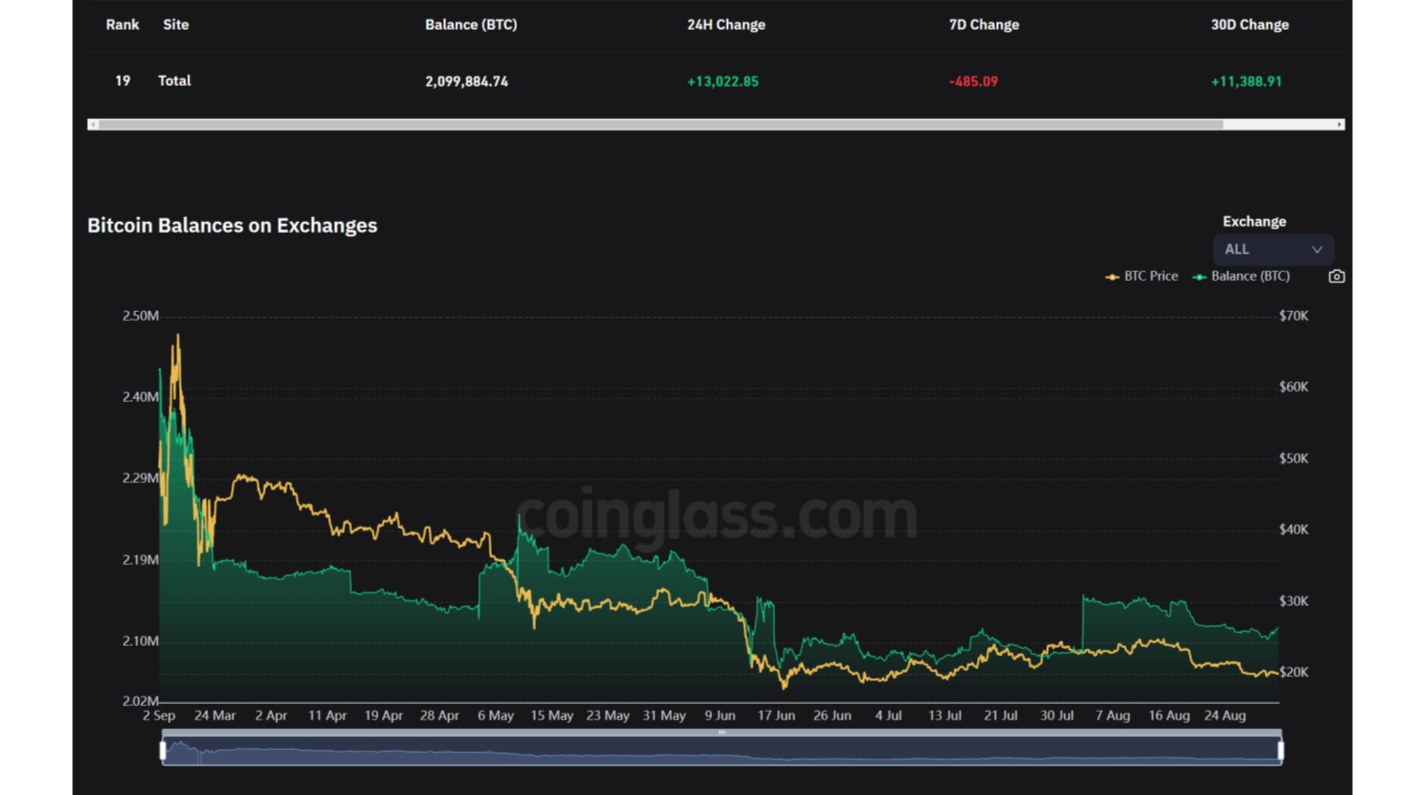Click the 30D Change column header
The height and width of the screenshot is (795, 1417).
pos(1249,24)
